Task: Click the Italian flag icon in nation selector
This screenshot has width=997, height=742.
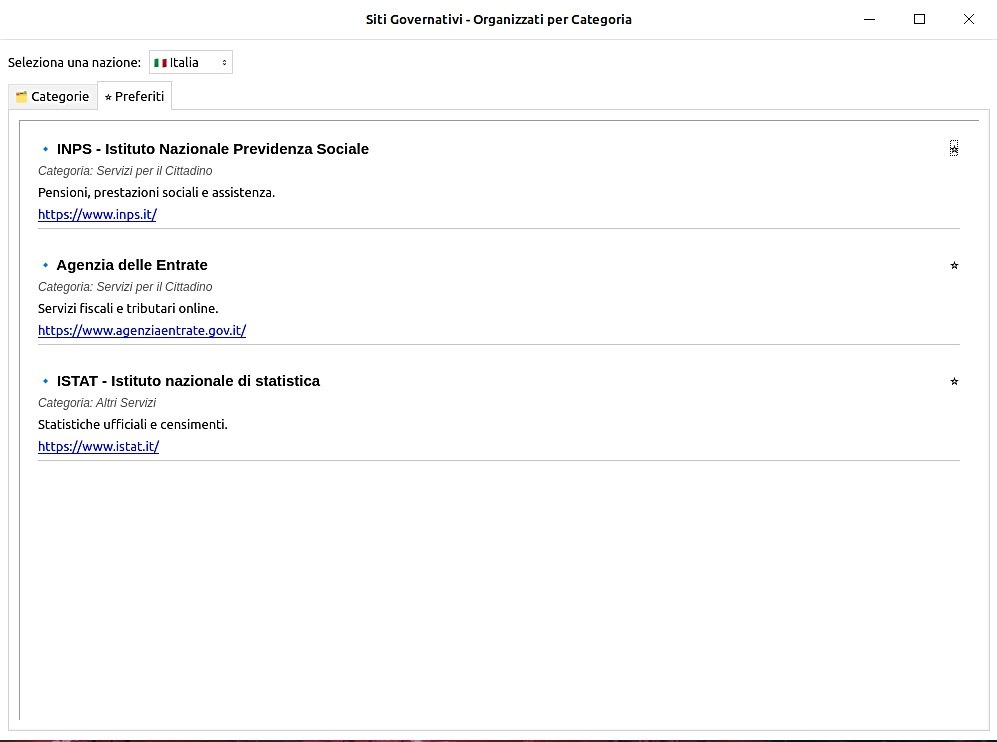Action: tap(160, 62)
